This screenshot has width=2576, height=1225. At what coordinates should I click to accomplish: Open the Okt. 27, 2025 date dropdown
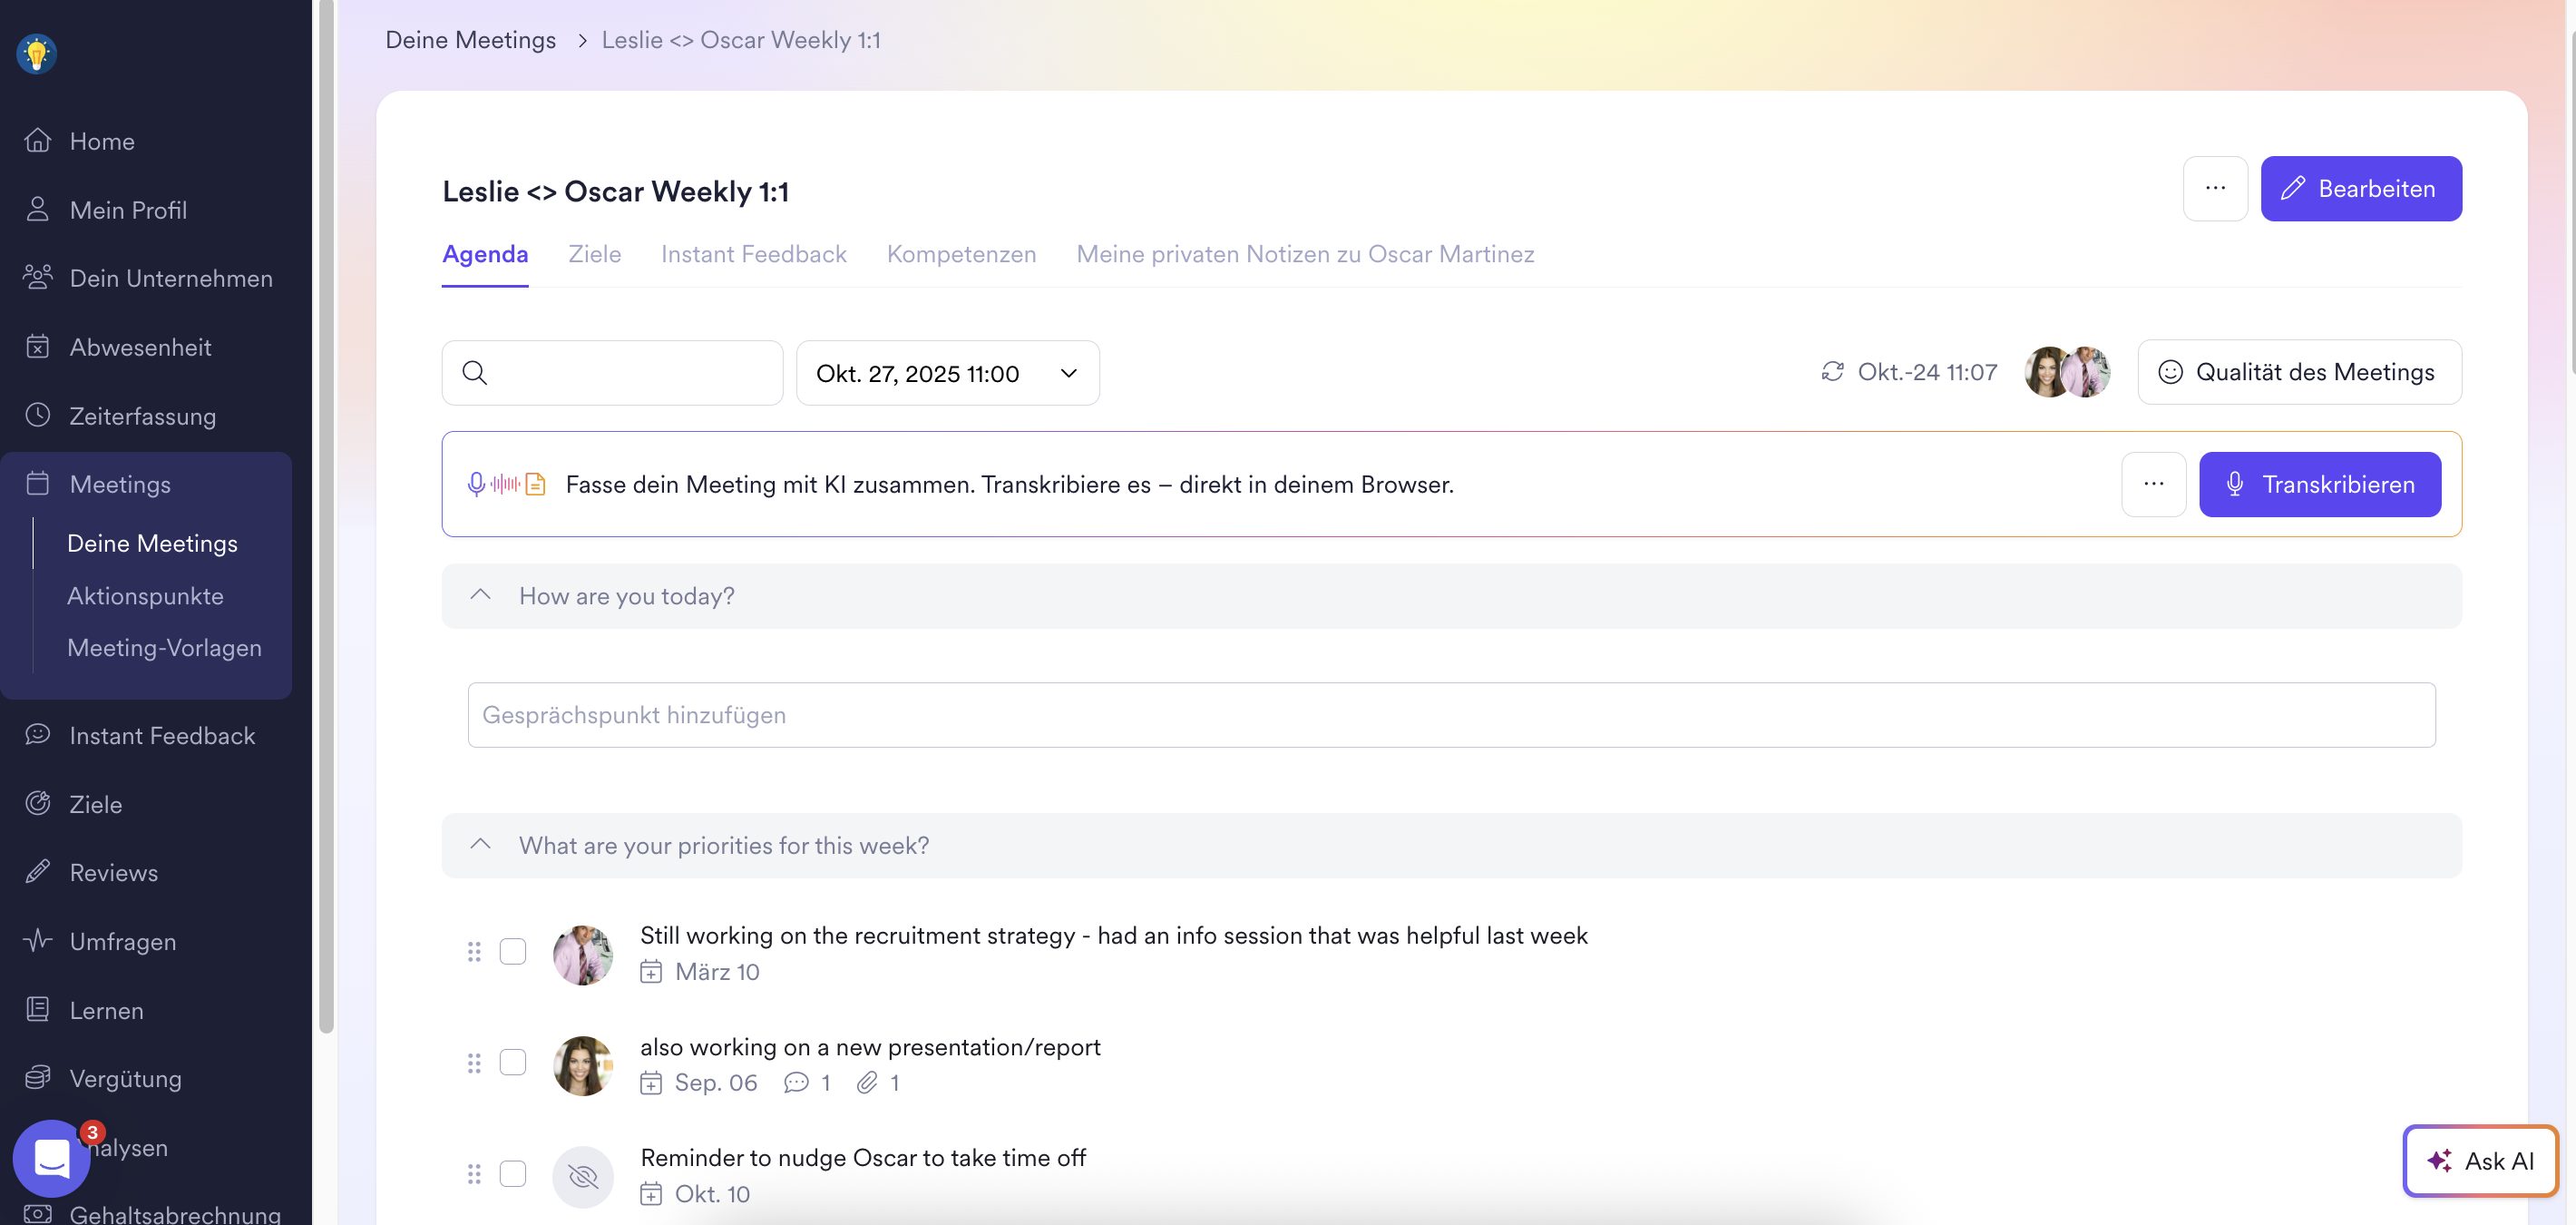coord(947,373)
